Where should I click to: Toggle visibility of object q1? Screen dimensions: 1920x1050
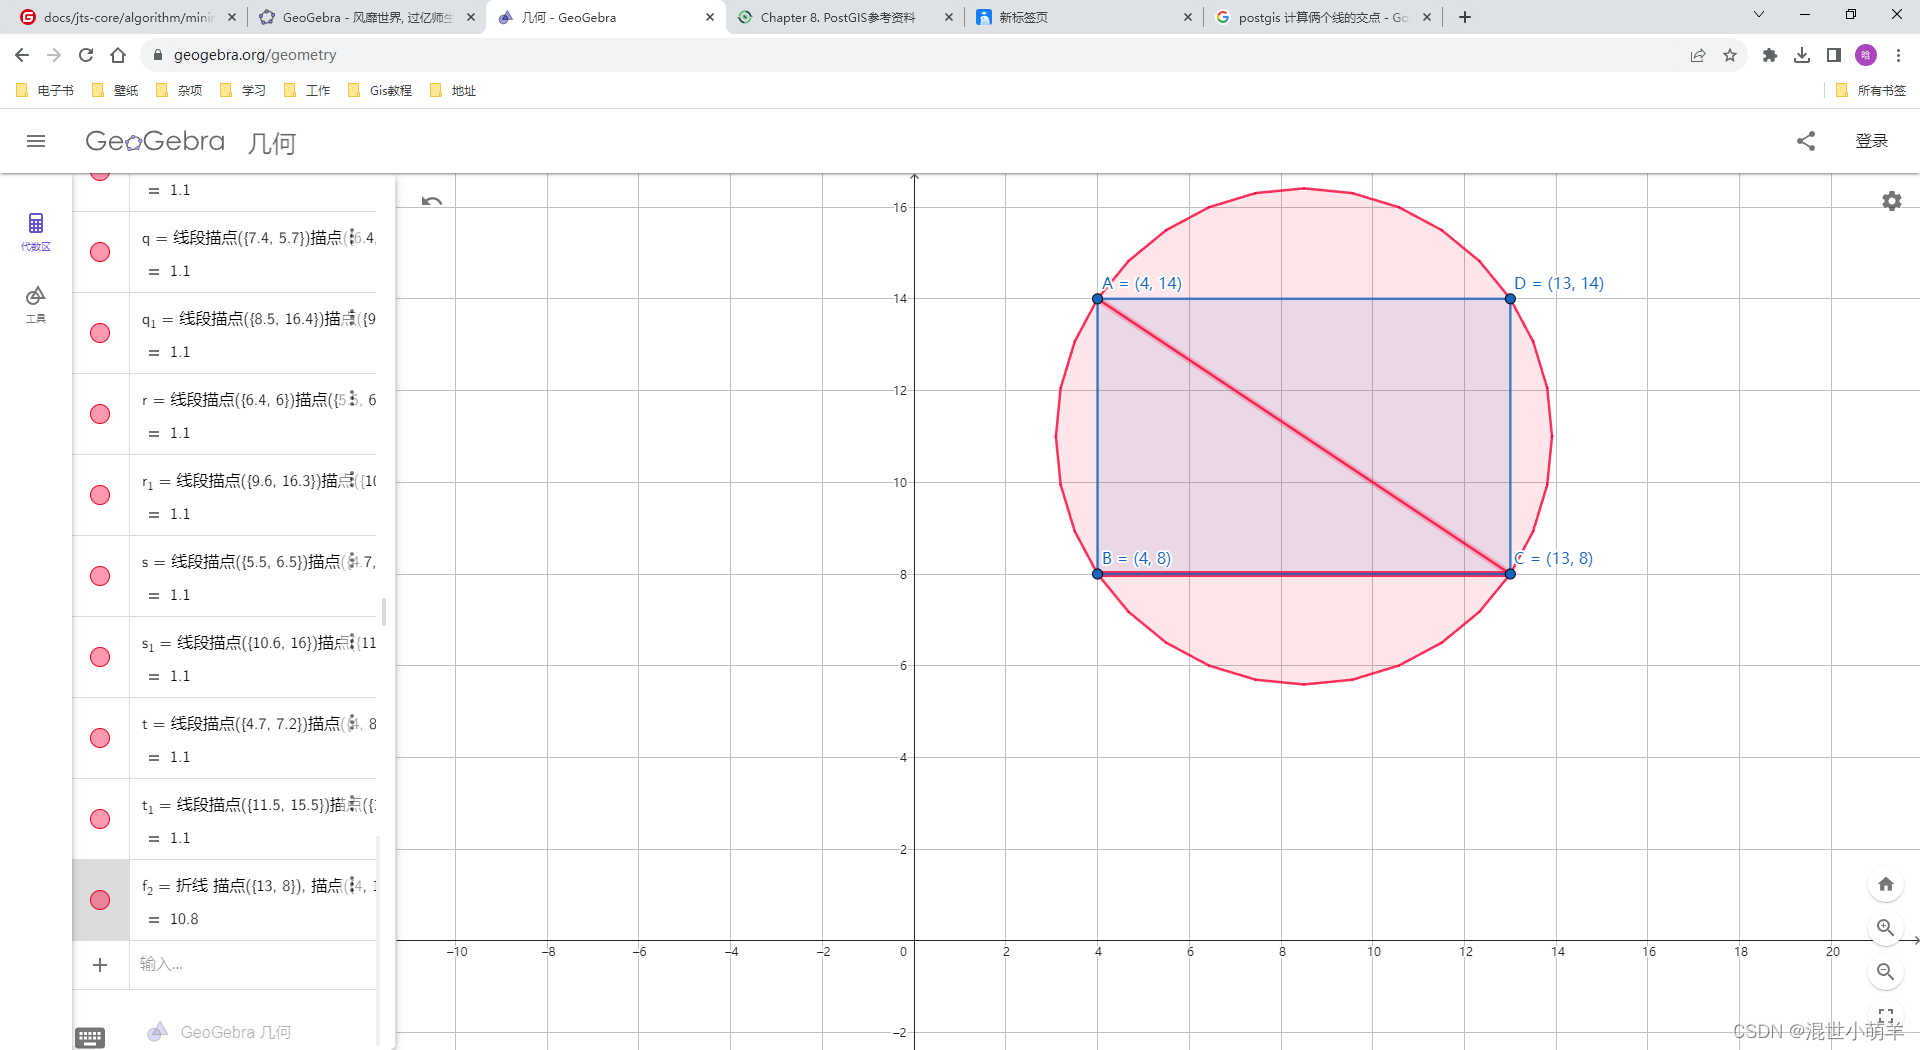[100, 333]
